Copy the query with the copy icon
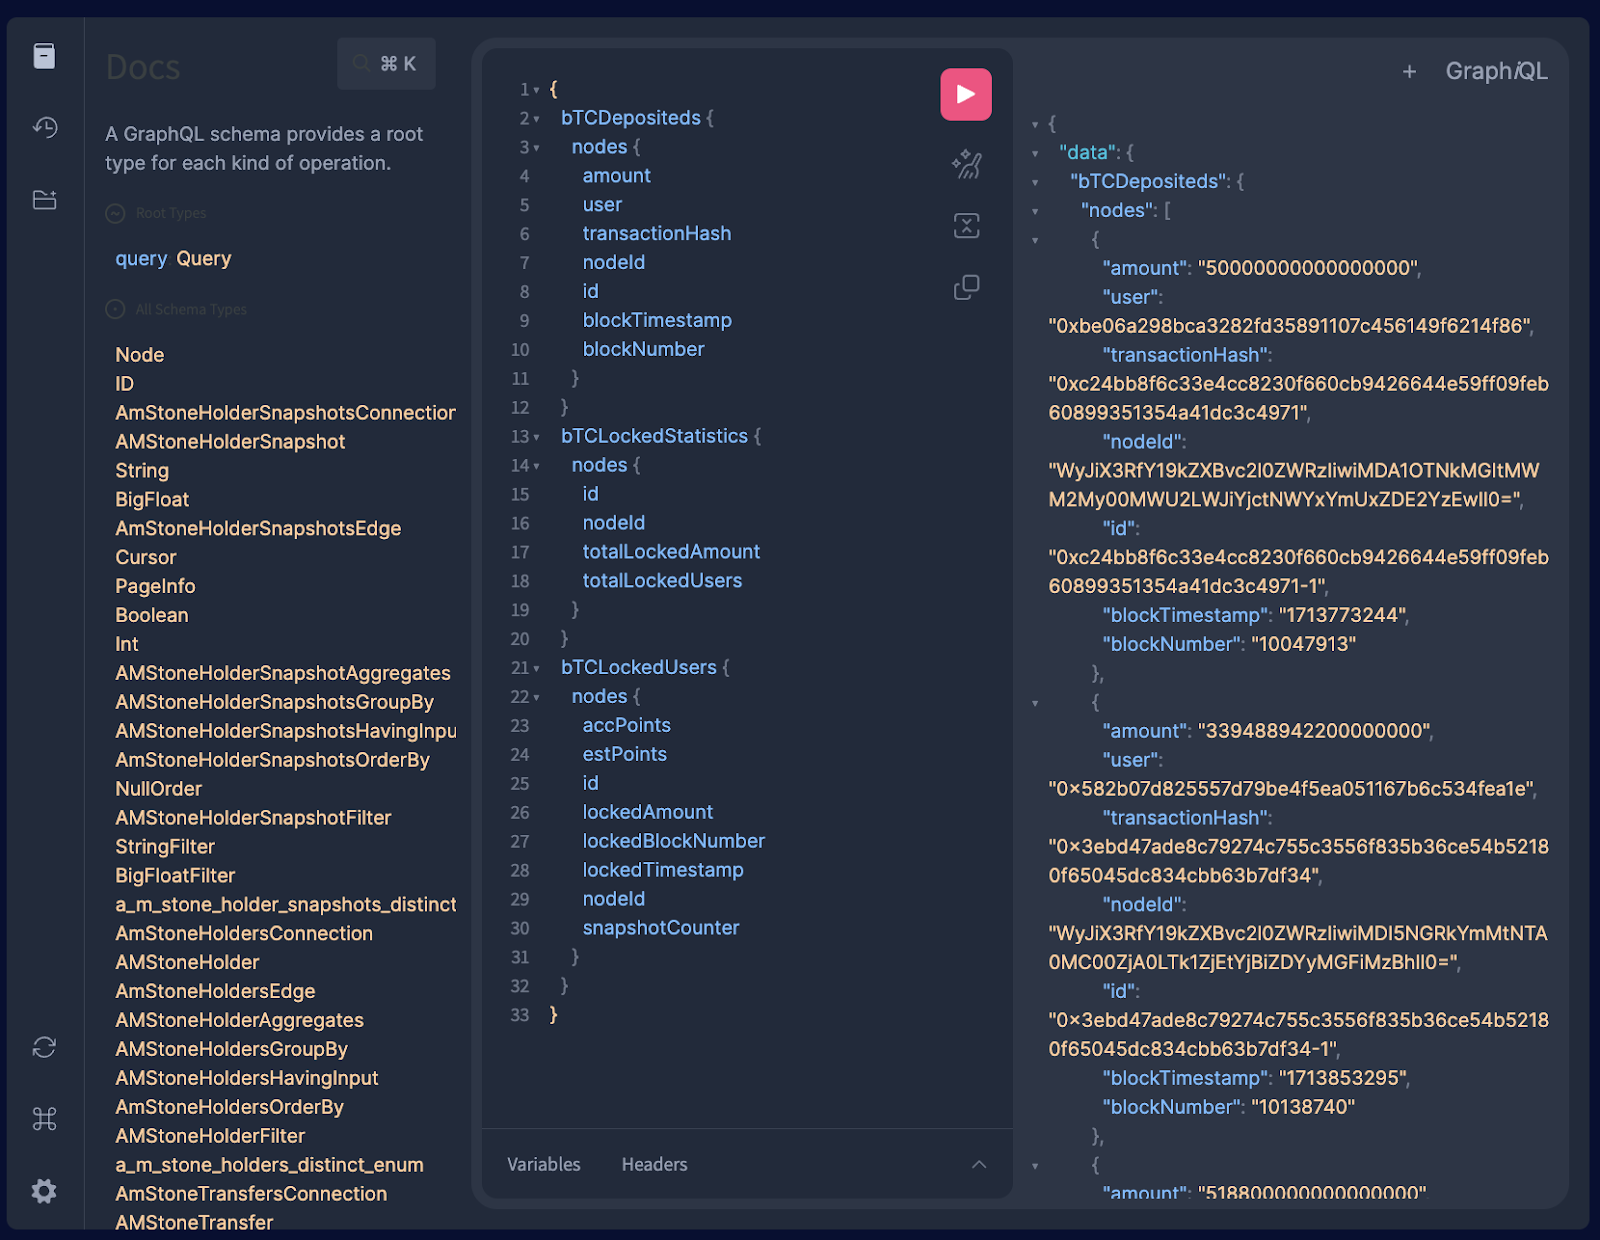1600x1240 pixels. pyautogui.click(x=966, y=288)
